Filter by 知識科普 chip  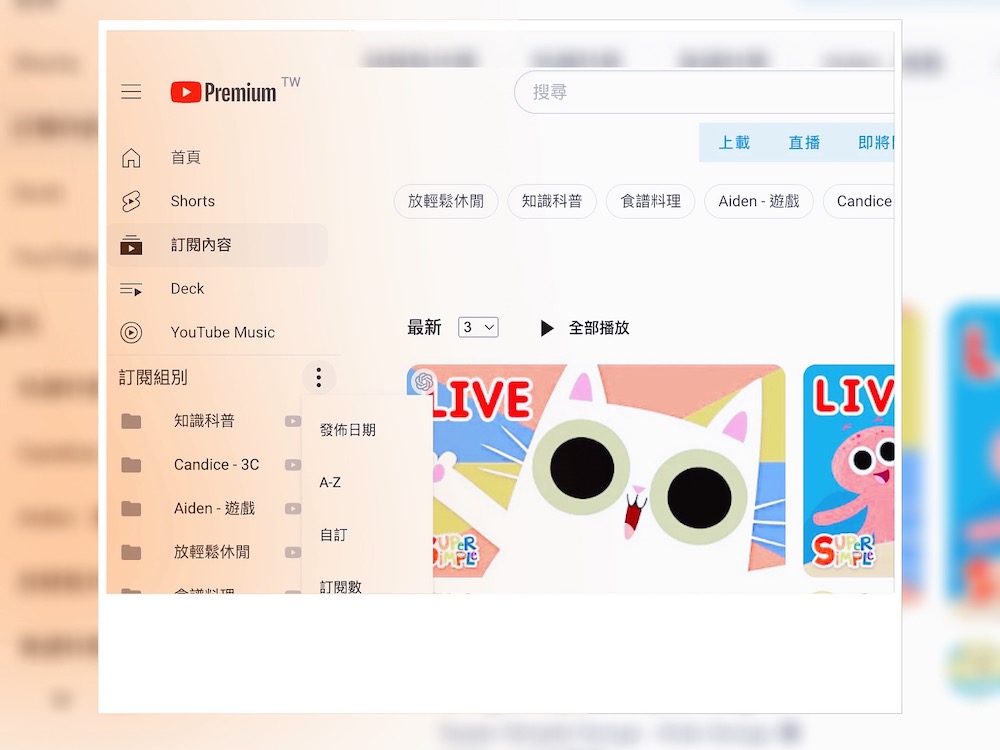[x=552, y=202]
